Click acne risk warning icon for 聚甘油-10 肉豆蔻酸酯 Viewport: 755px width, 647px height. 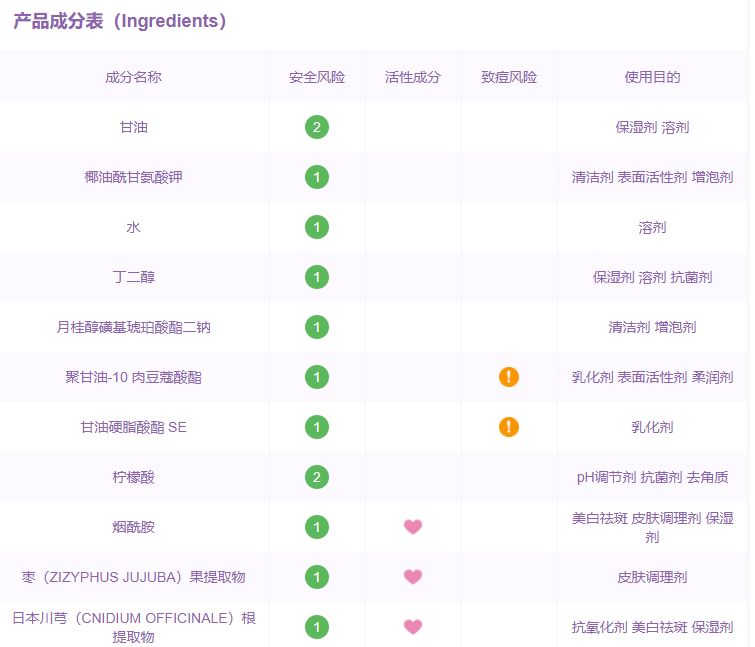coord(508,377)
